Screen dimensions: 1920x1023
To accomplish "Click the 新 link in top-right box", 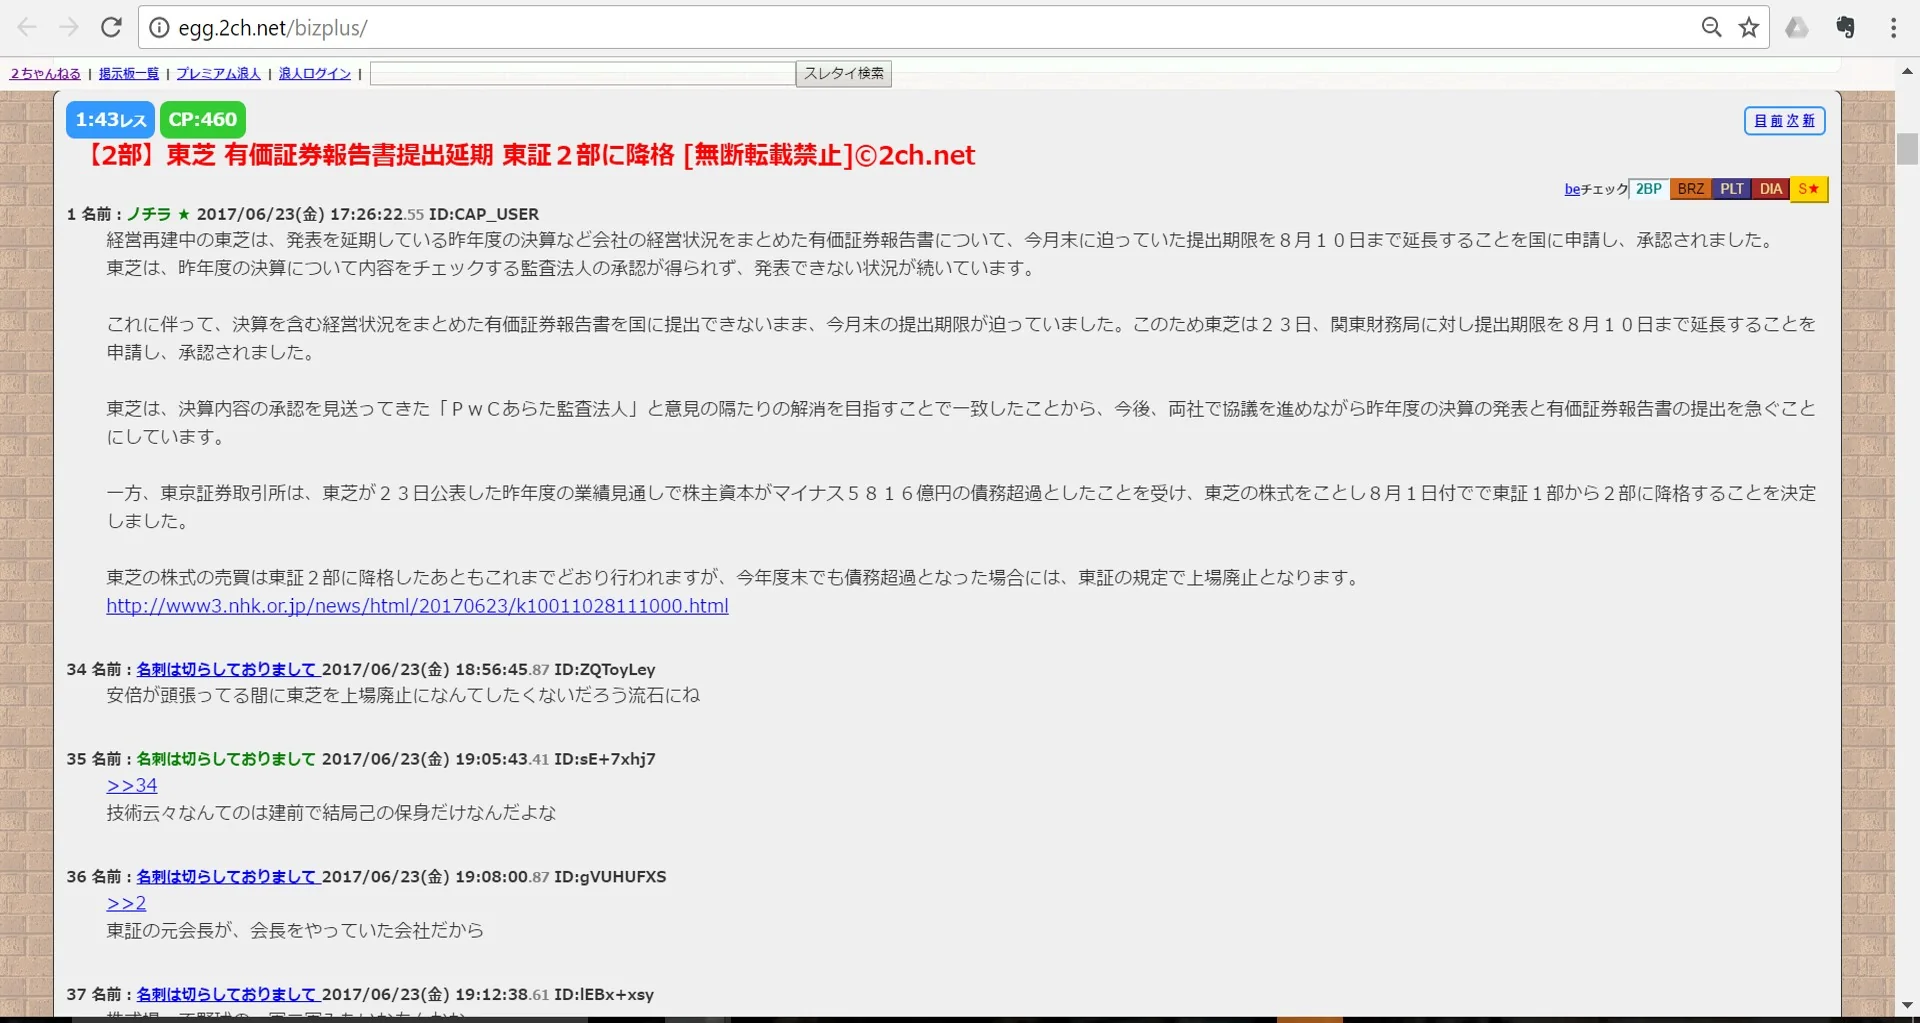I will click(x=1809, y=121).
